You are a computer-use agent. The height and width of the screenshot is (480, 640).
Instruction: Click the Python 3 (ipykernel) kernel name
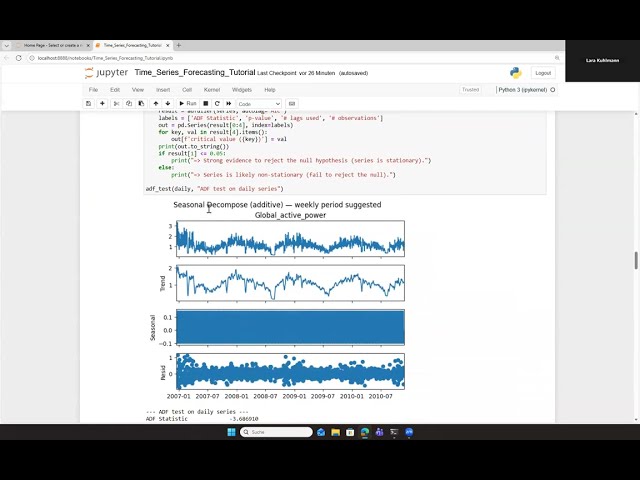[x=522, y=90]
